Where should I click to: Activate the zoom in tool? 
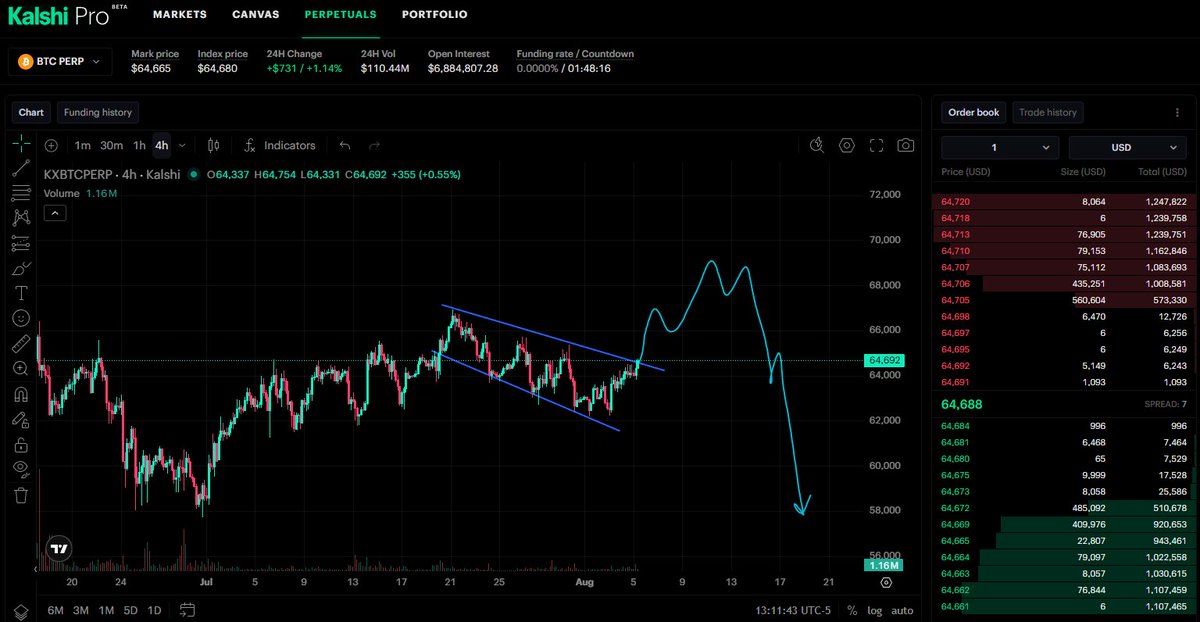[21, 368]
